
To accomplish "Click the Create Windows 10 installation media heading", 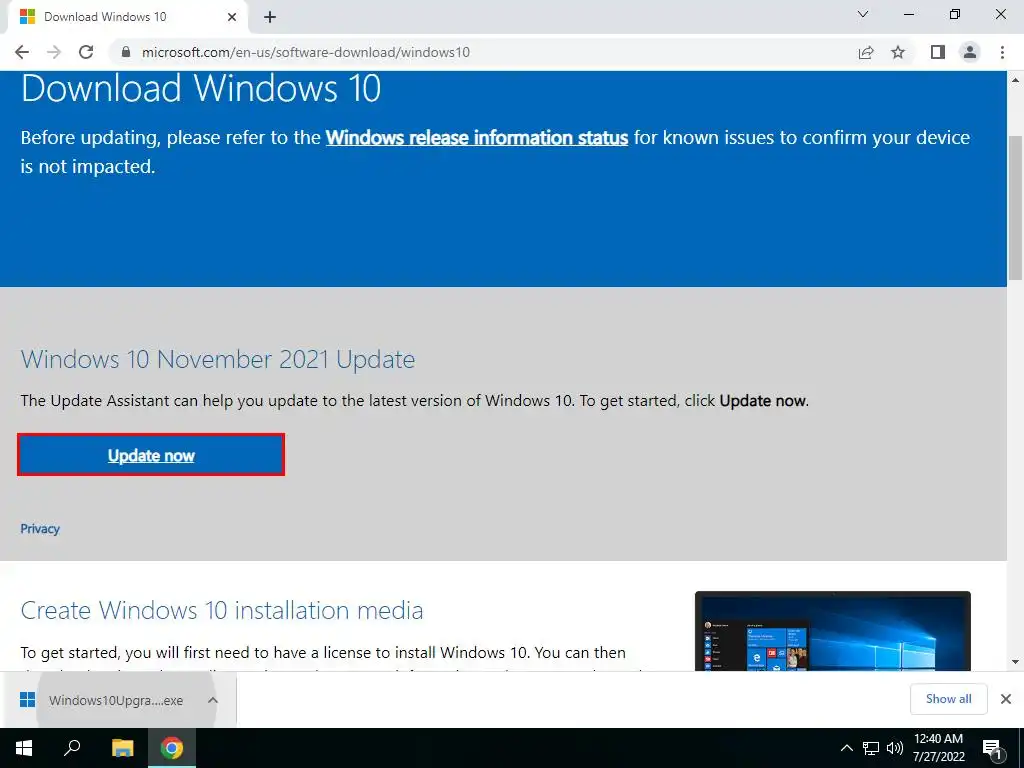I will coord(222,611).
